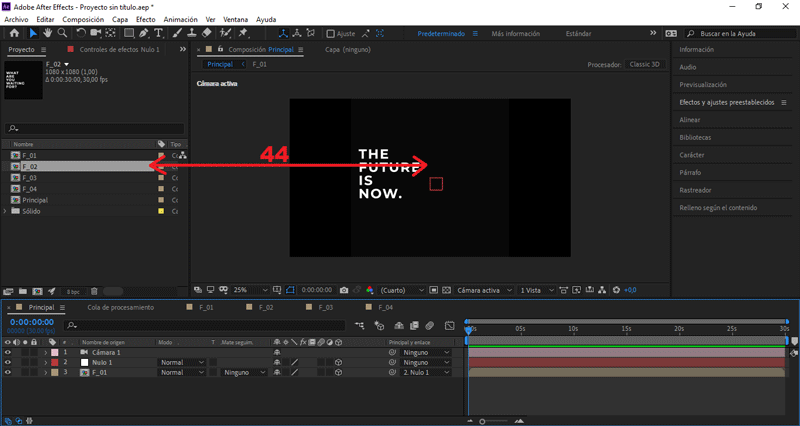The width and height of the screenshot is (800, 426).
Task: Open Ninguno track matte dropdown for F_01
Action: 244,372
